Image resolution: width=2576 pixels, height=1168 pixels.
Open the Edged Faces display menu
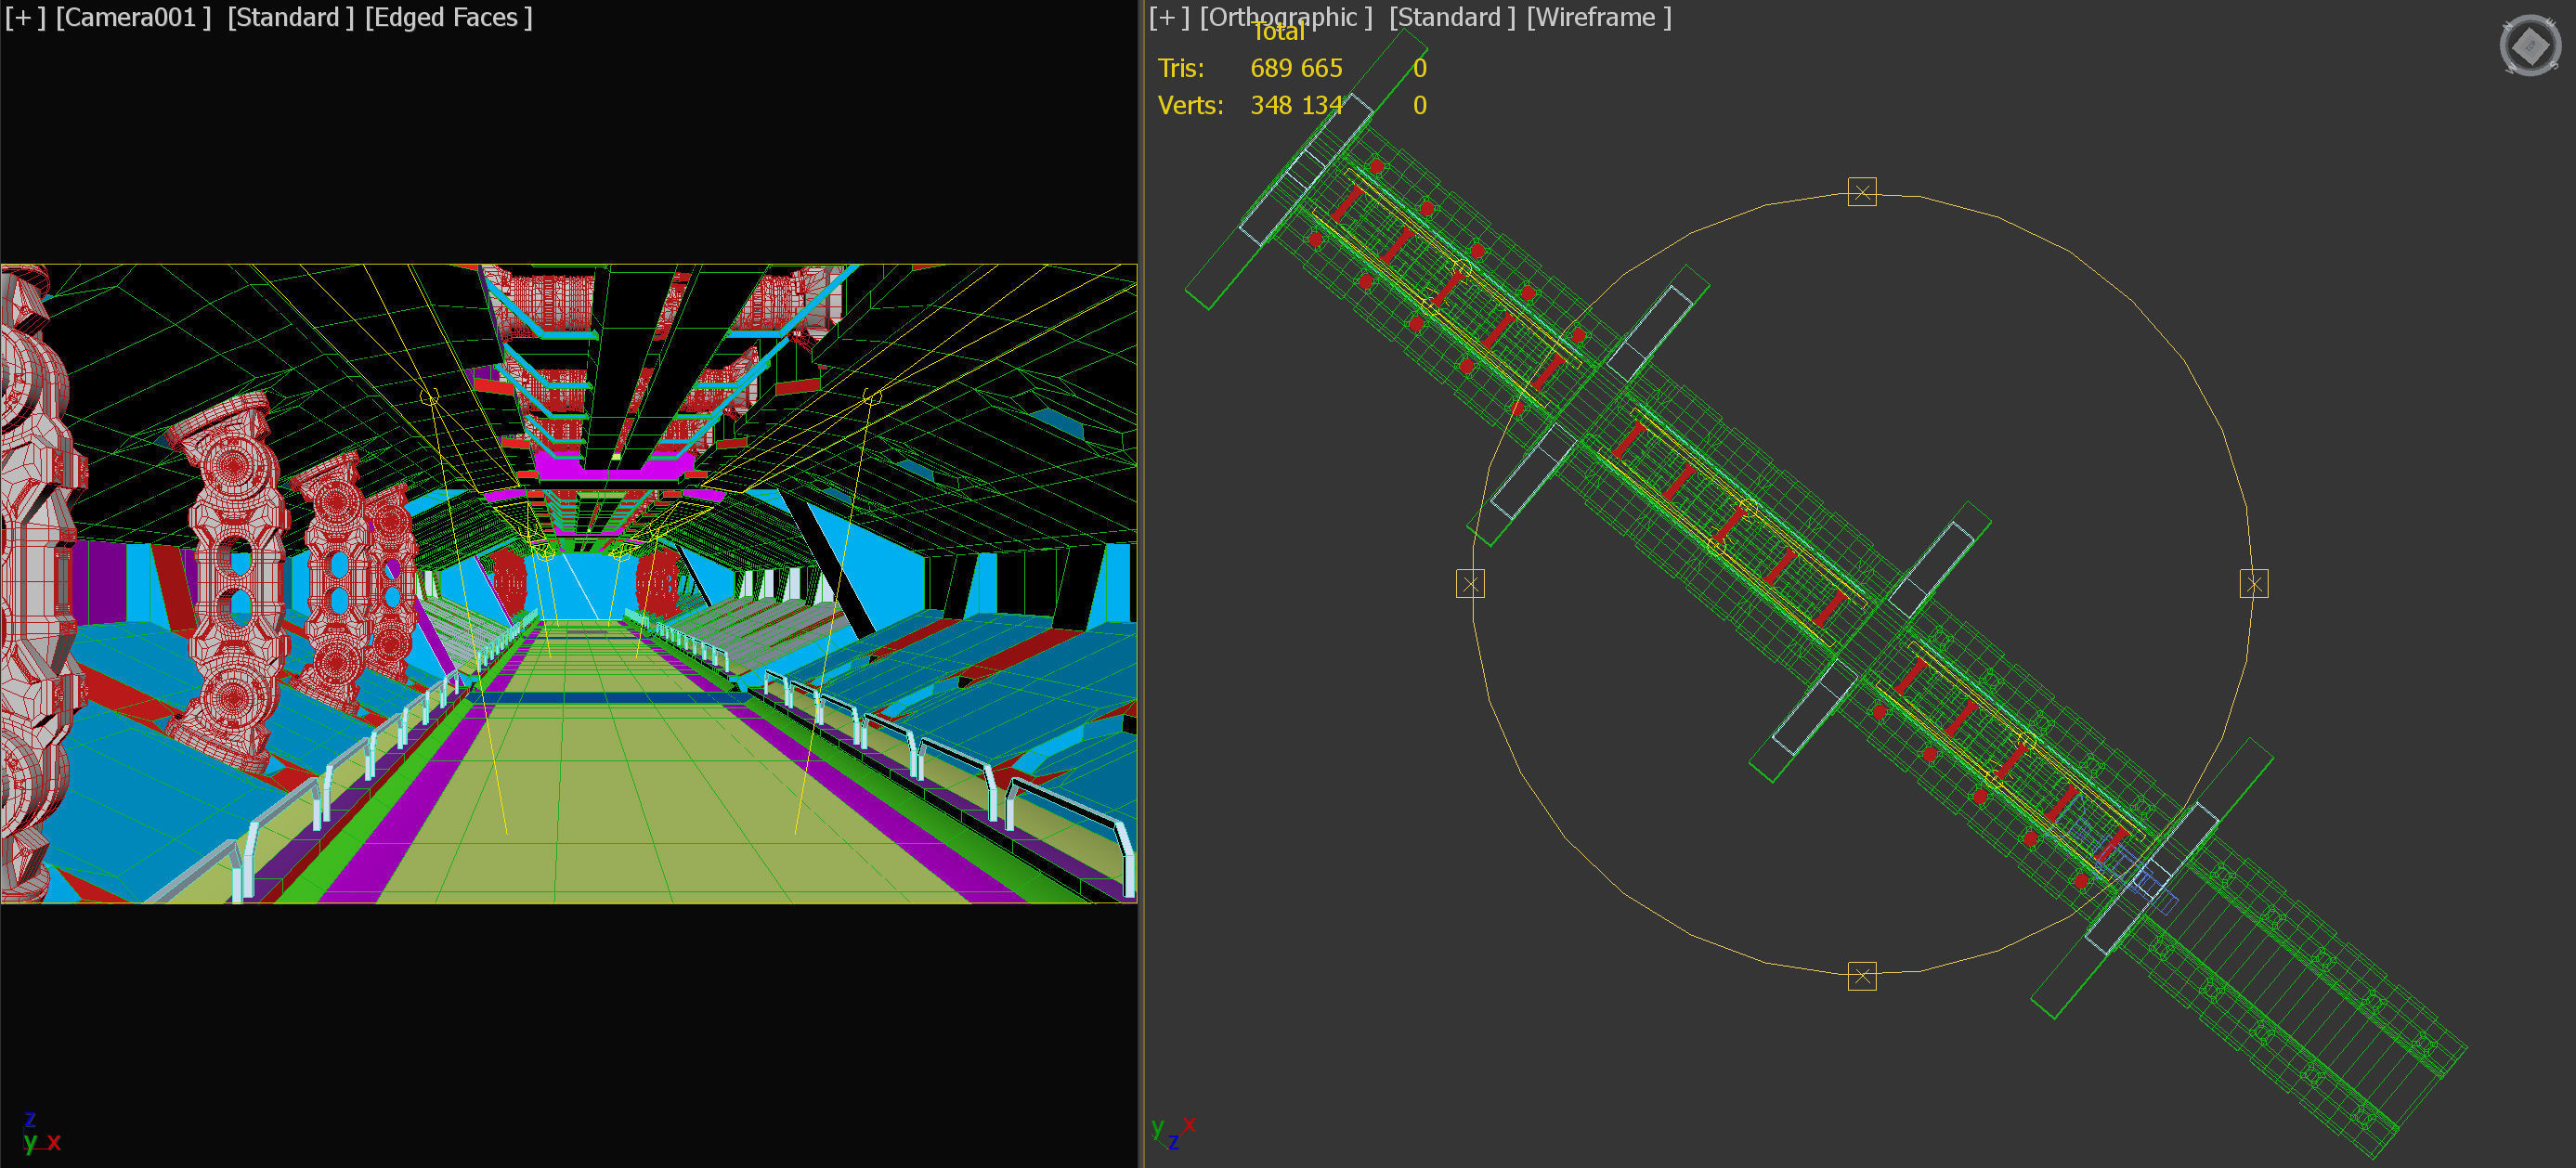click(448, 18)
